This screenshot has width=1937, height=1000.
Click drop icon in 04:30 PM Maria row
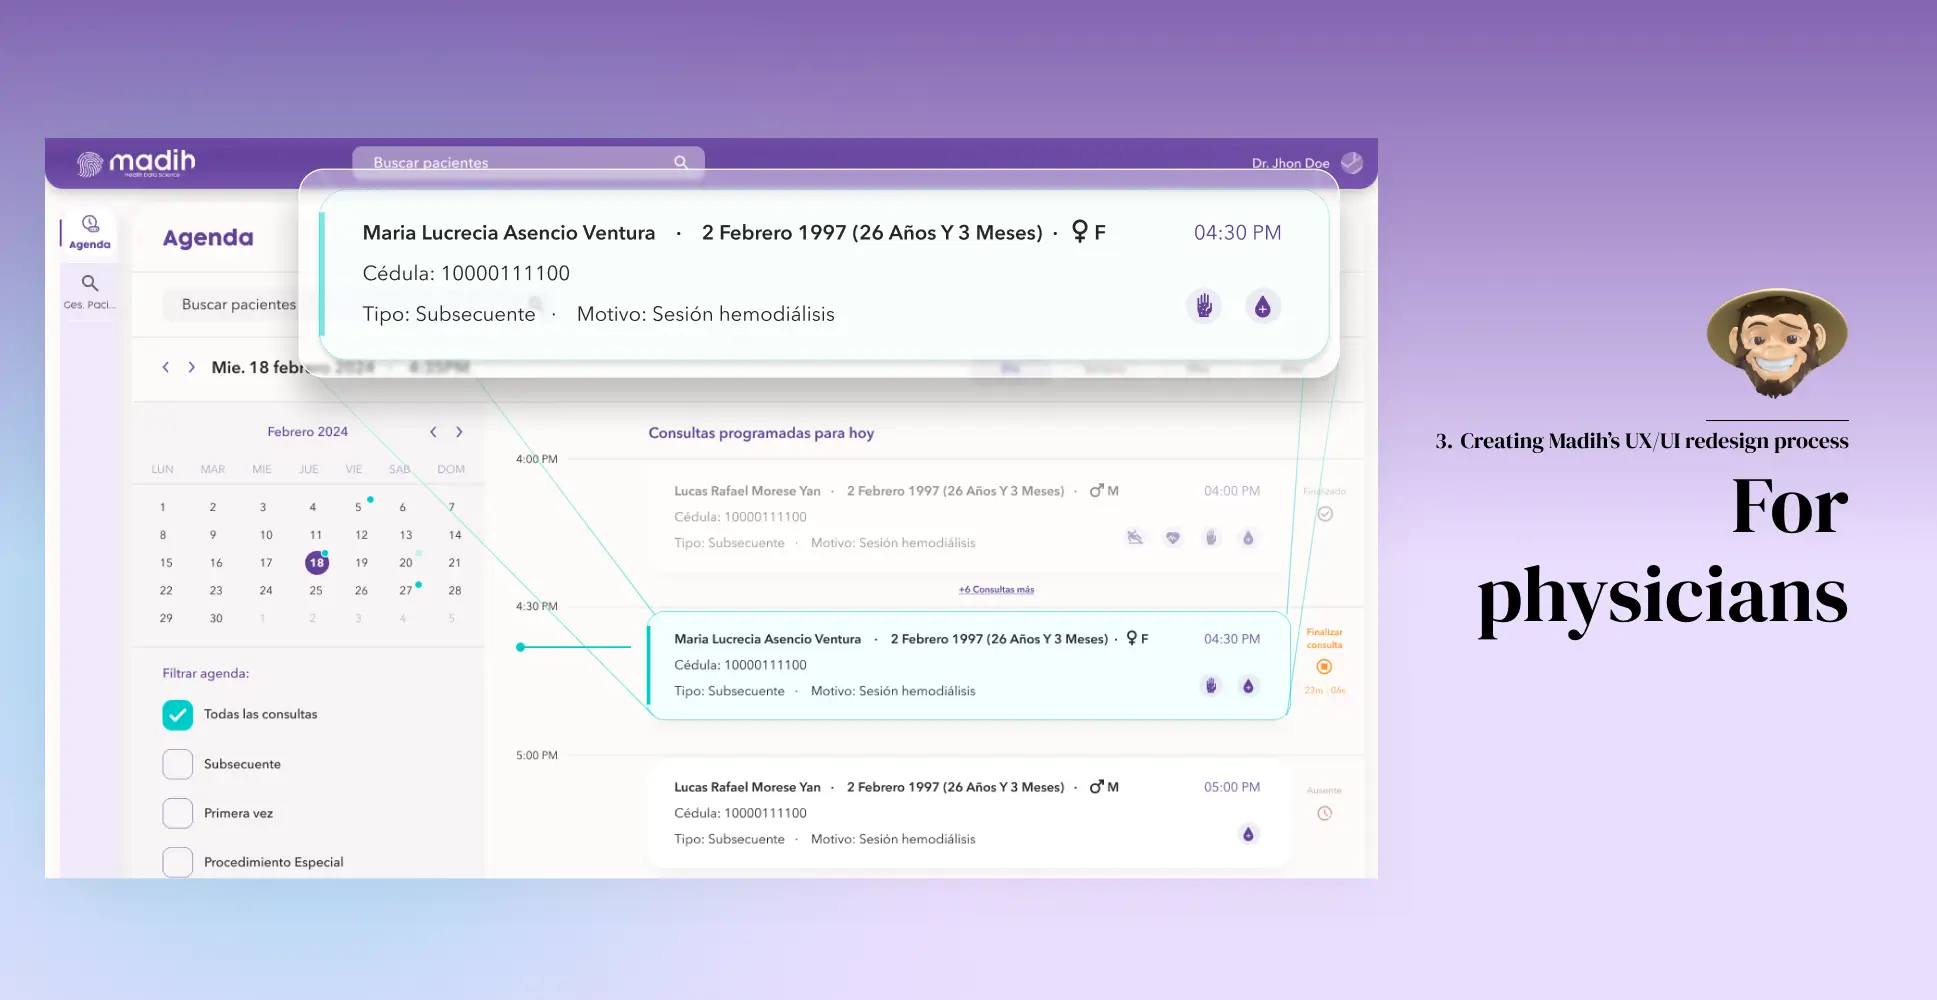1248,686
